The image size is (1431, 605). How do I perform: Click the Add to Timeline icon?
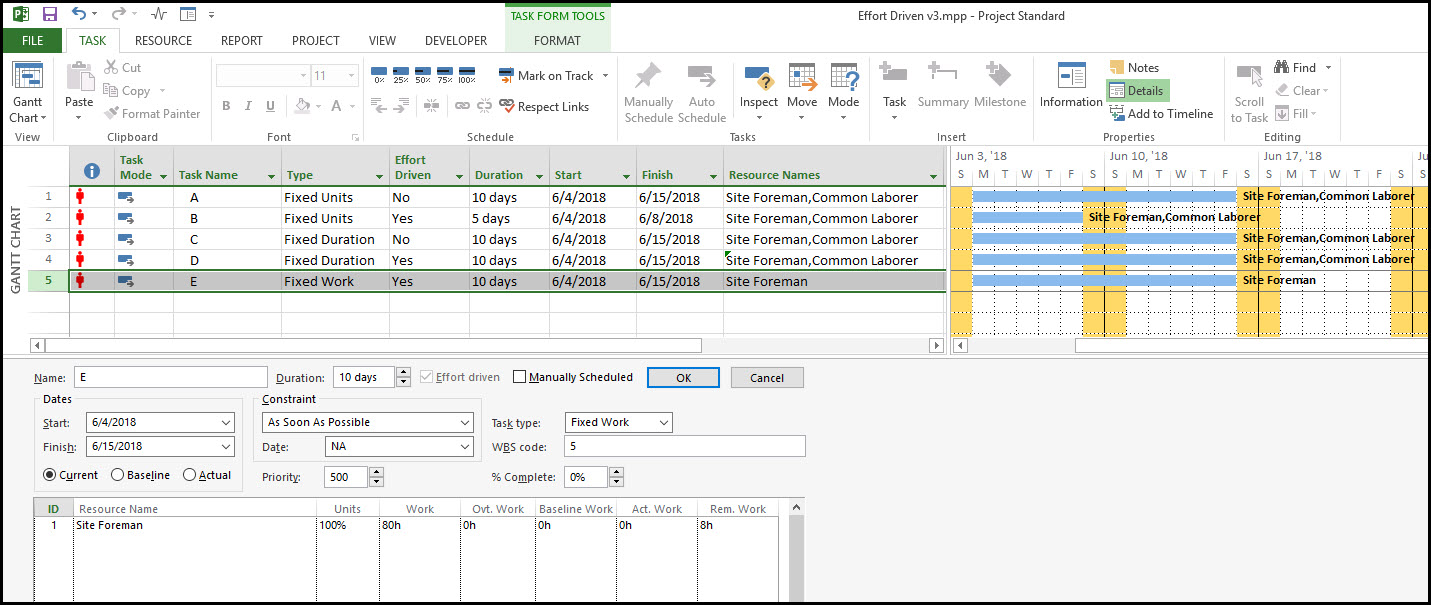coord(1118,114)
